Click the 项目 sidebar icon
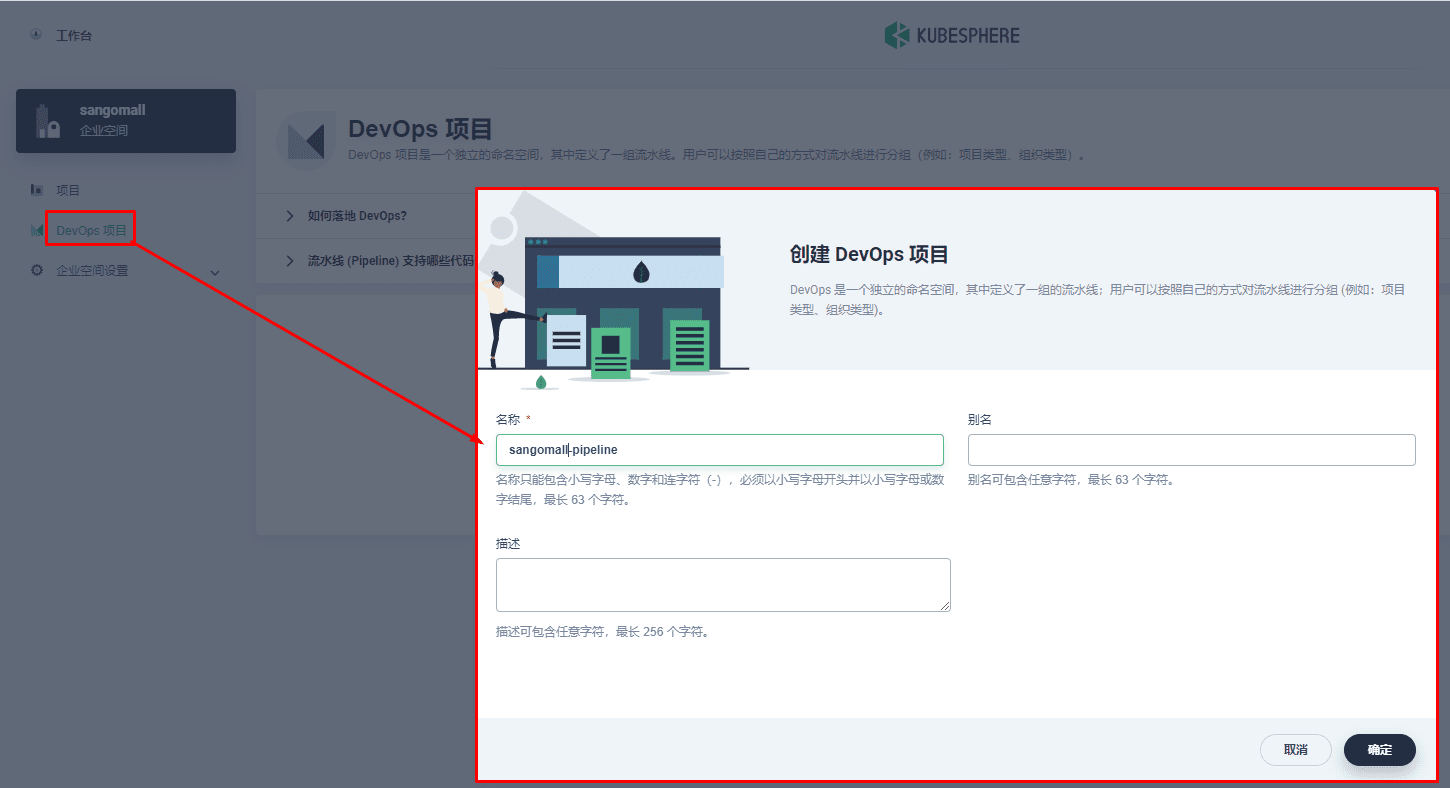This screenshot has height=788, width=1450. tap(37, 190)
